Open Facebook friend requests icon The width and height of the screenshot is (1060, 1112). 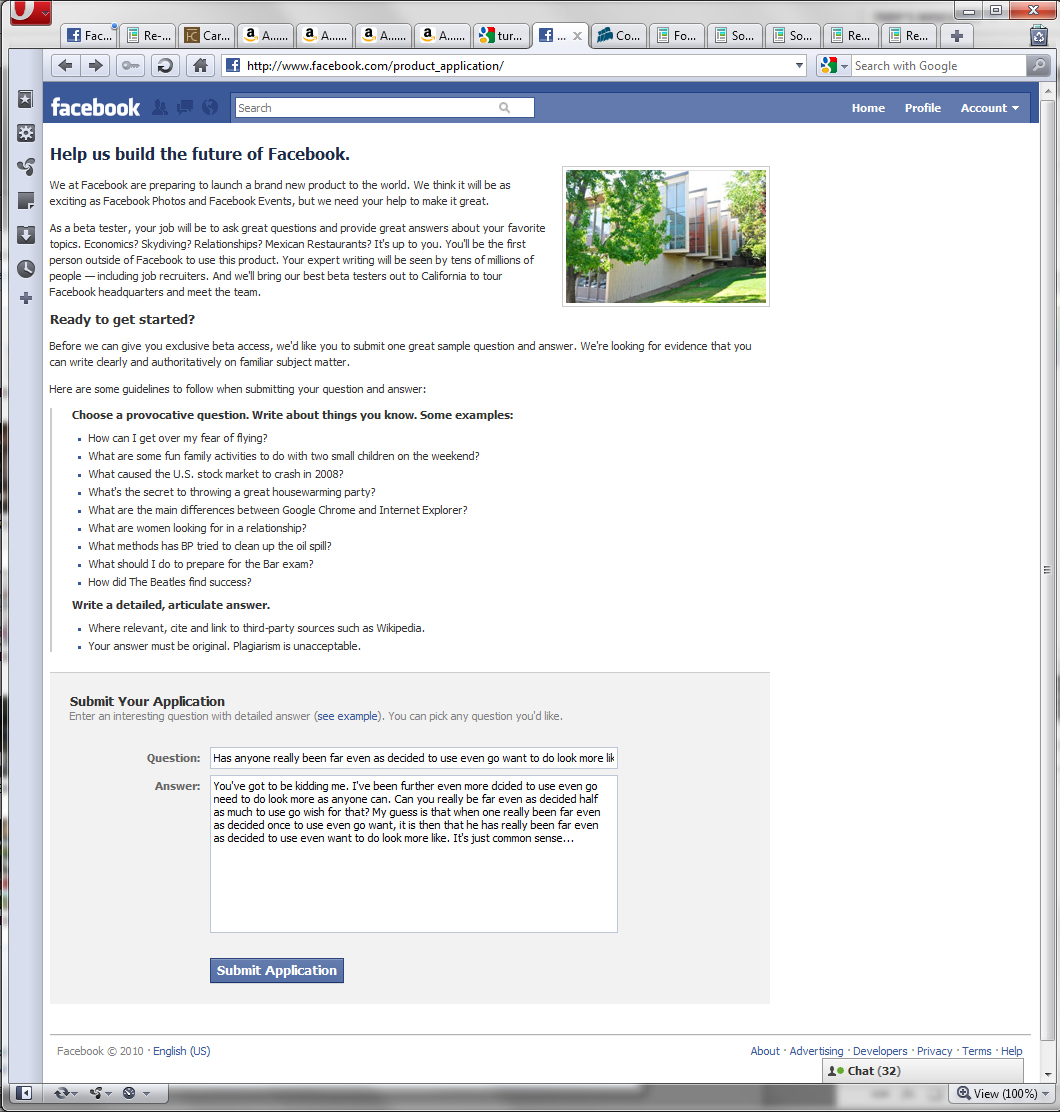pos(159,108)
